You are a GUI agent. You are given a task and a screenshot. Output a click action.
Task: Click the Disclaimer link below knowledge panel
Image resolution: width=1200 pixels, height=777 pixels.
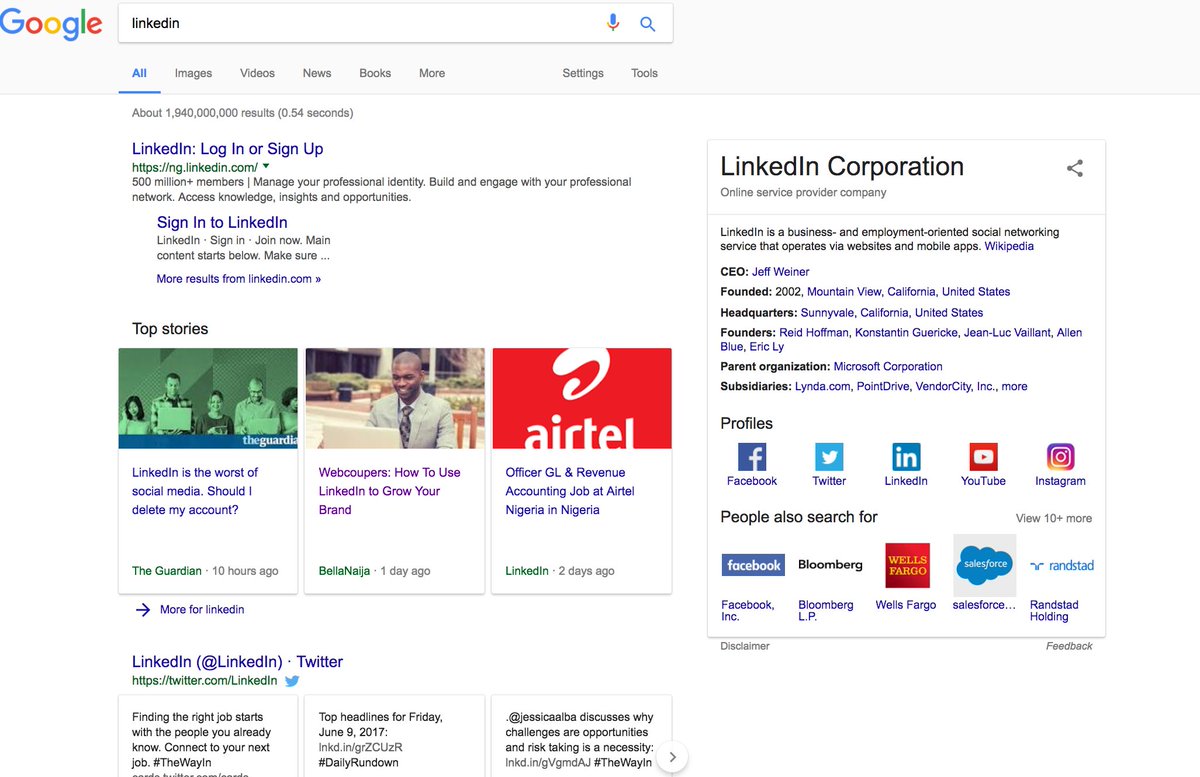click(745, 646)
